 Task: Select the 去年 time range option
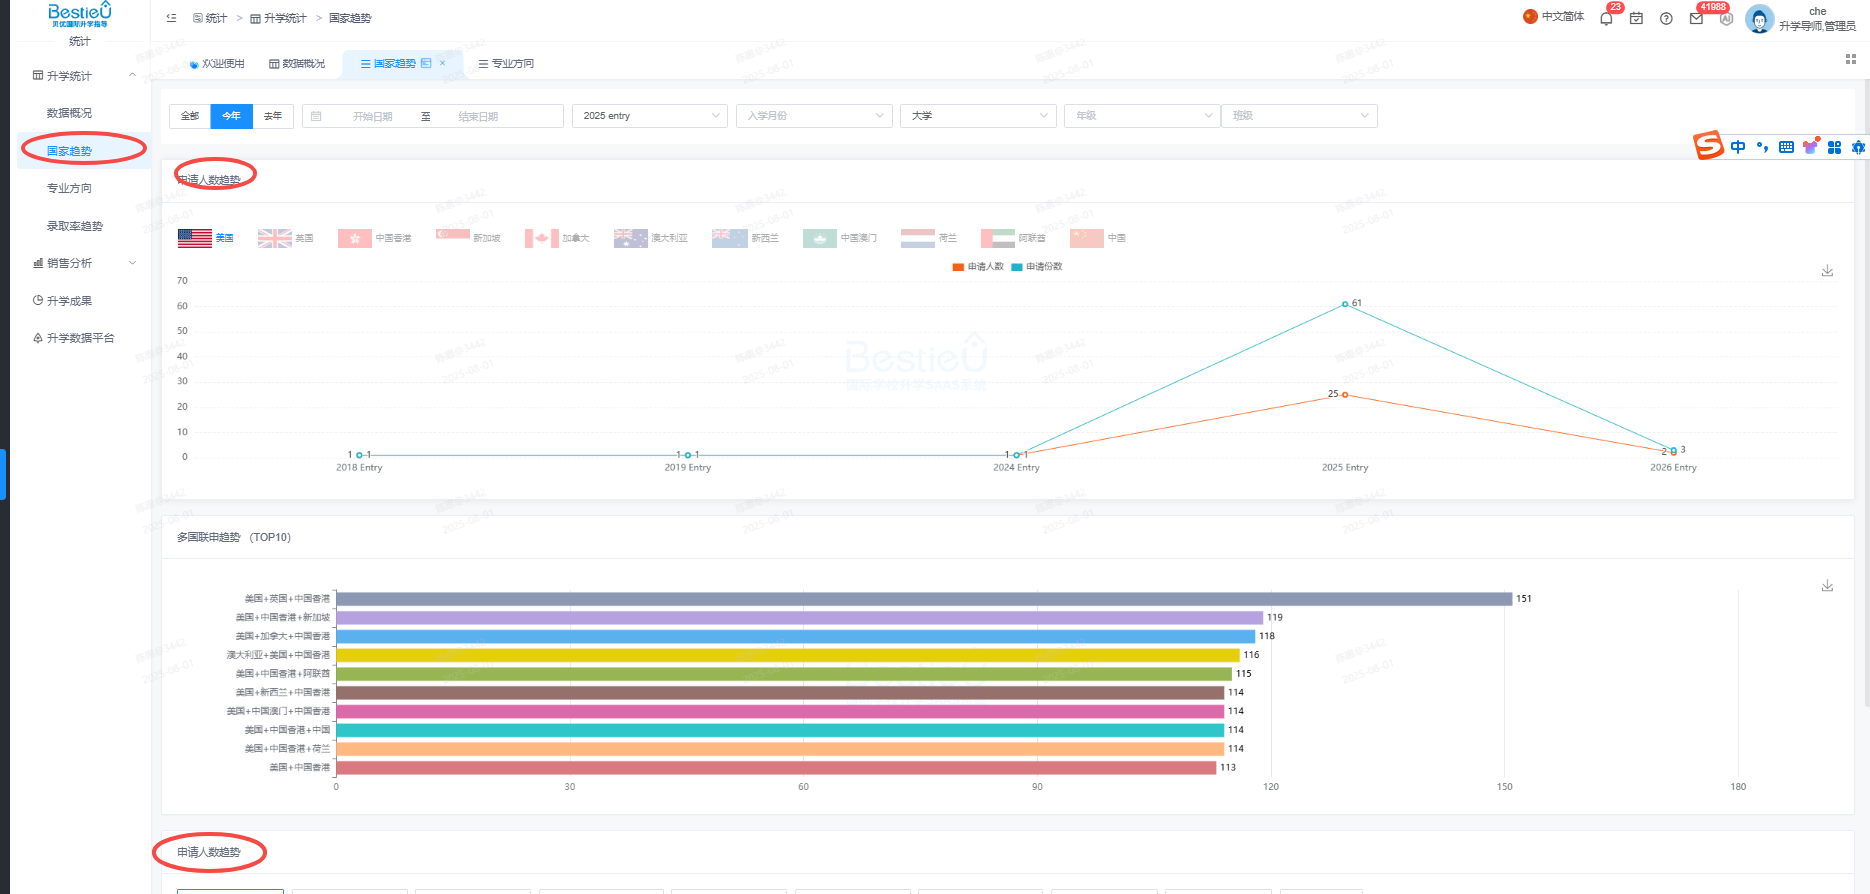click(273, 116)
